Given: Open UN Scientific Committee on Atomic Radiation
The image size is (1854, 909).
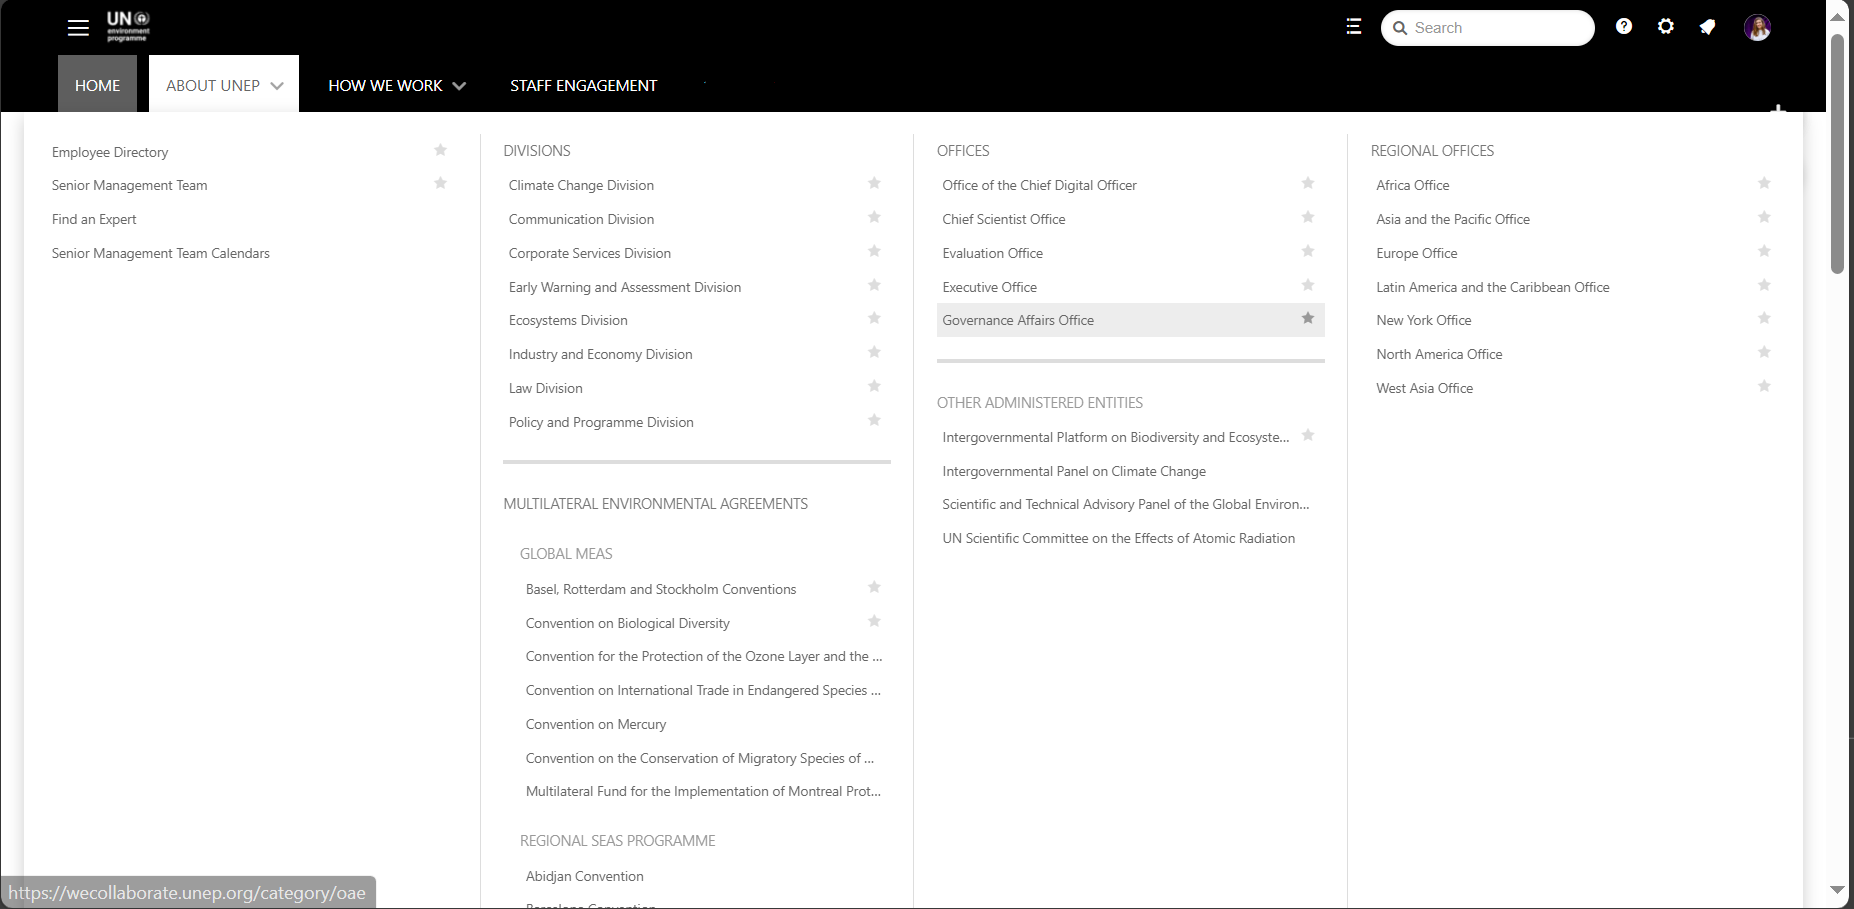Looking at the screenshot, I should point(1118,538).
